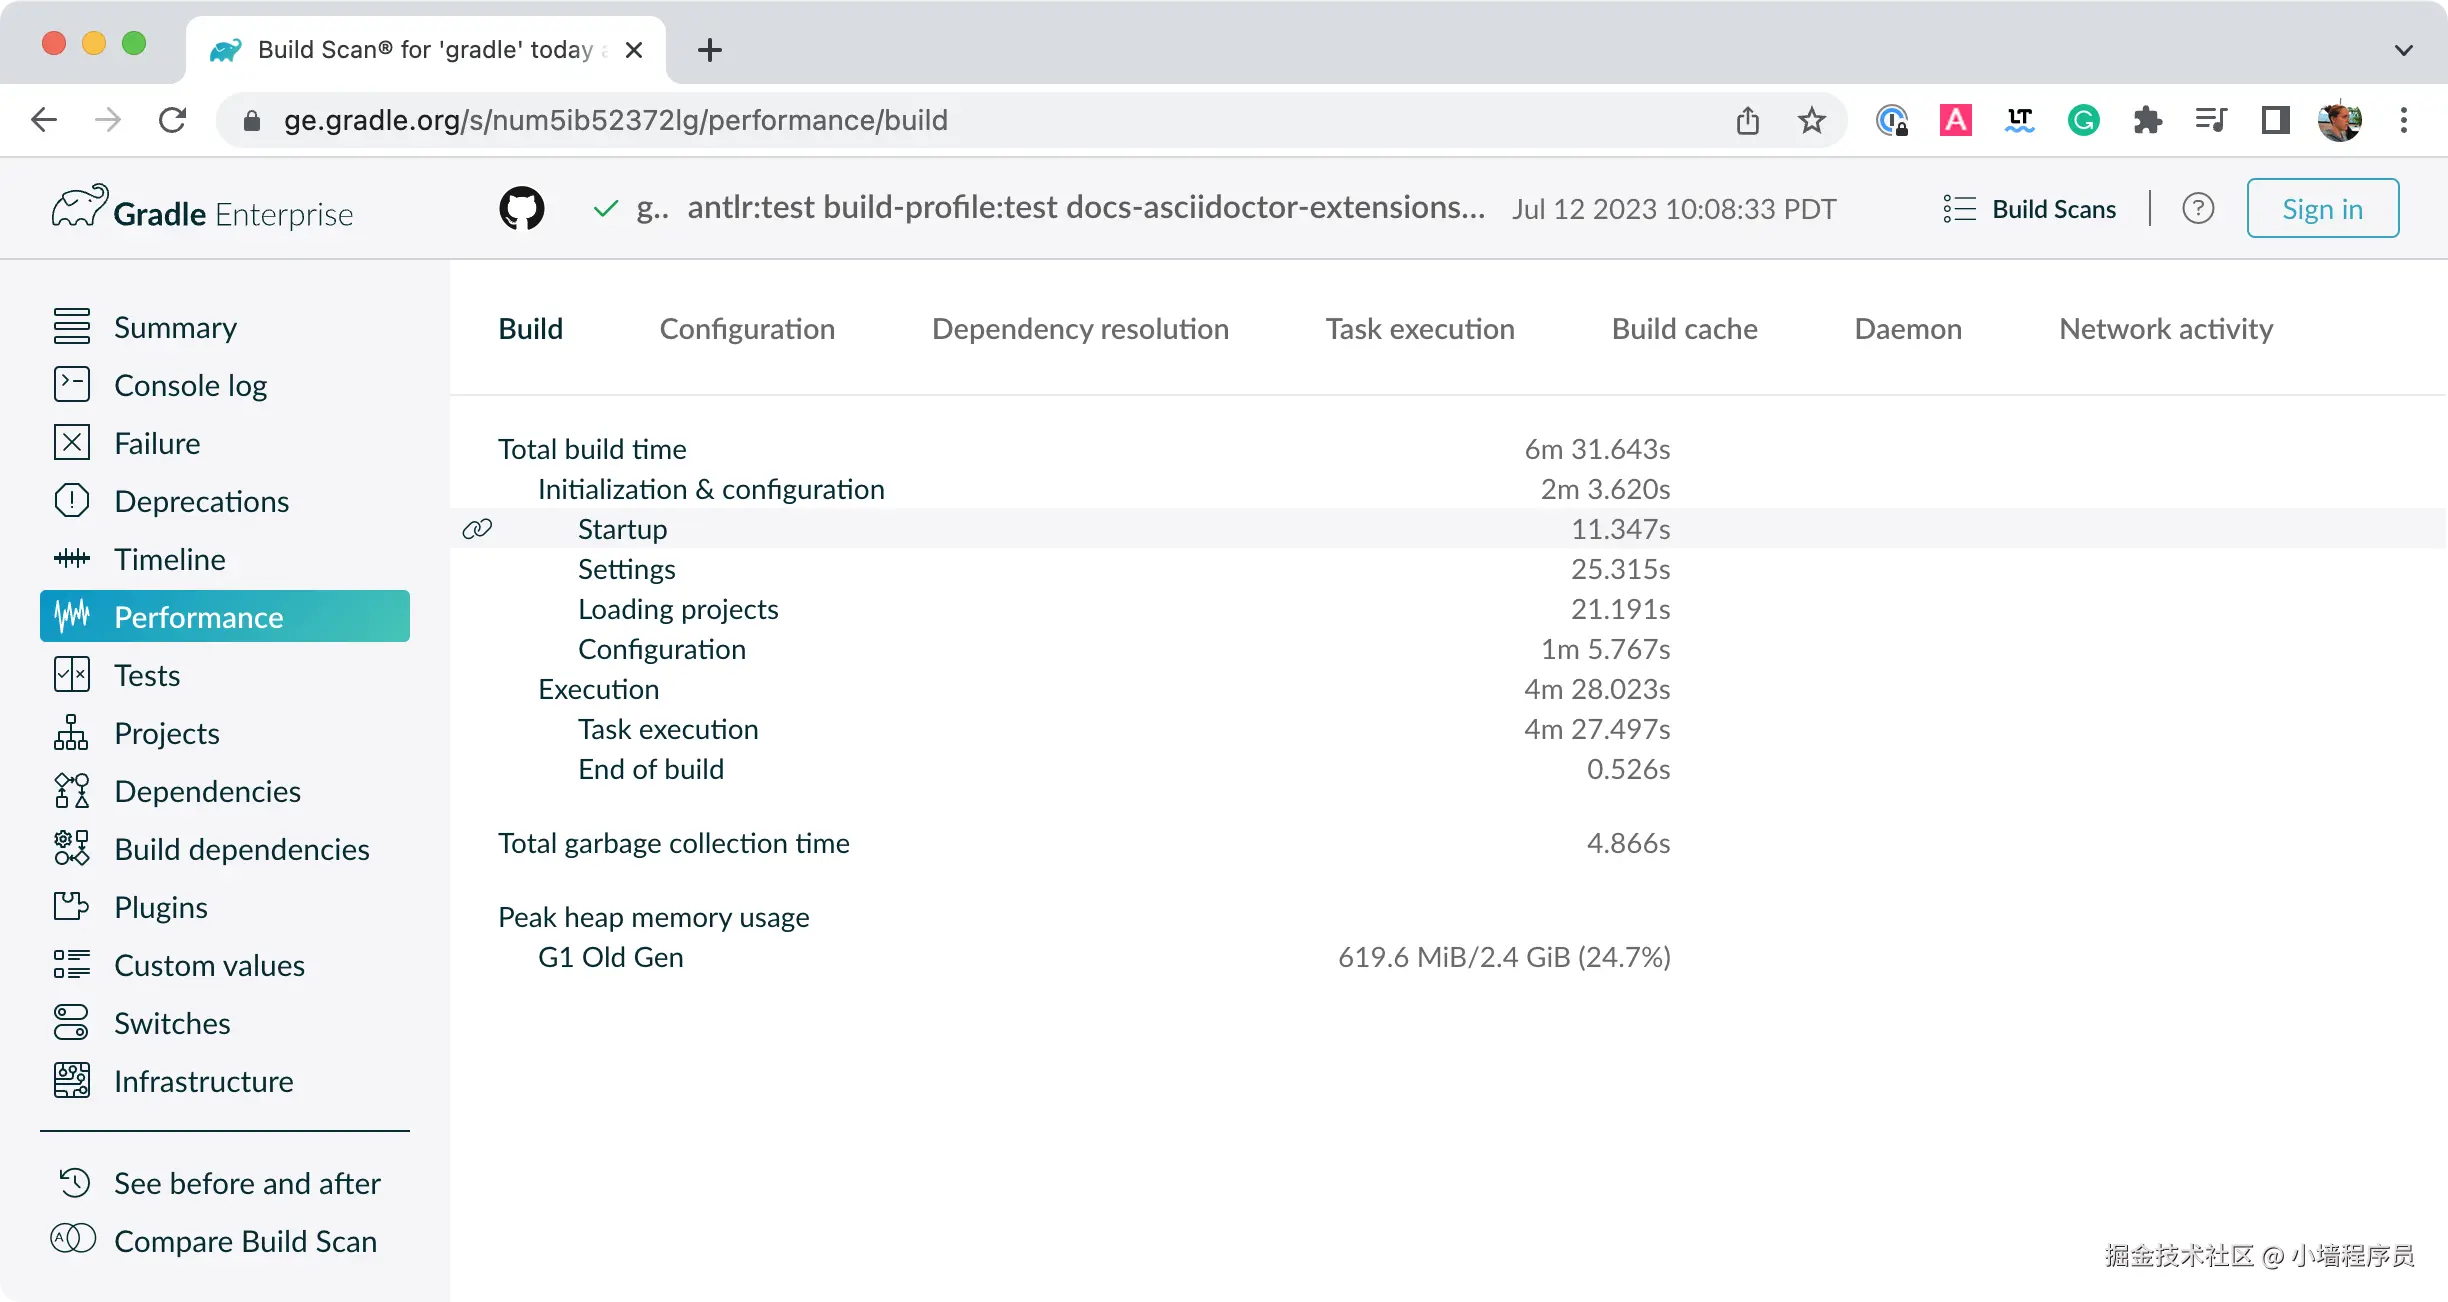Click the share page icon in address bar
Screen dimensions: 2448x1302
tap(1747, 121)
